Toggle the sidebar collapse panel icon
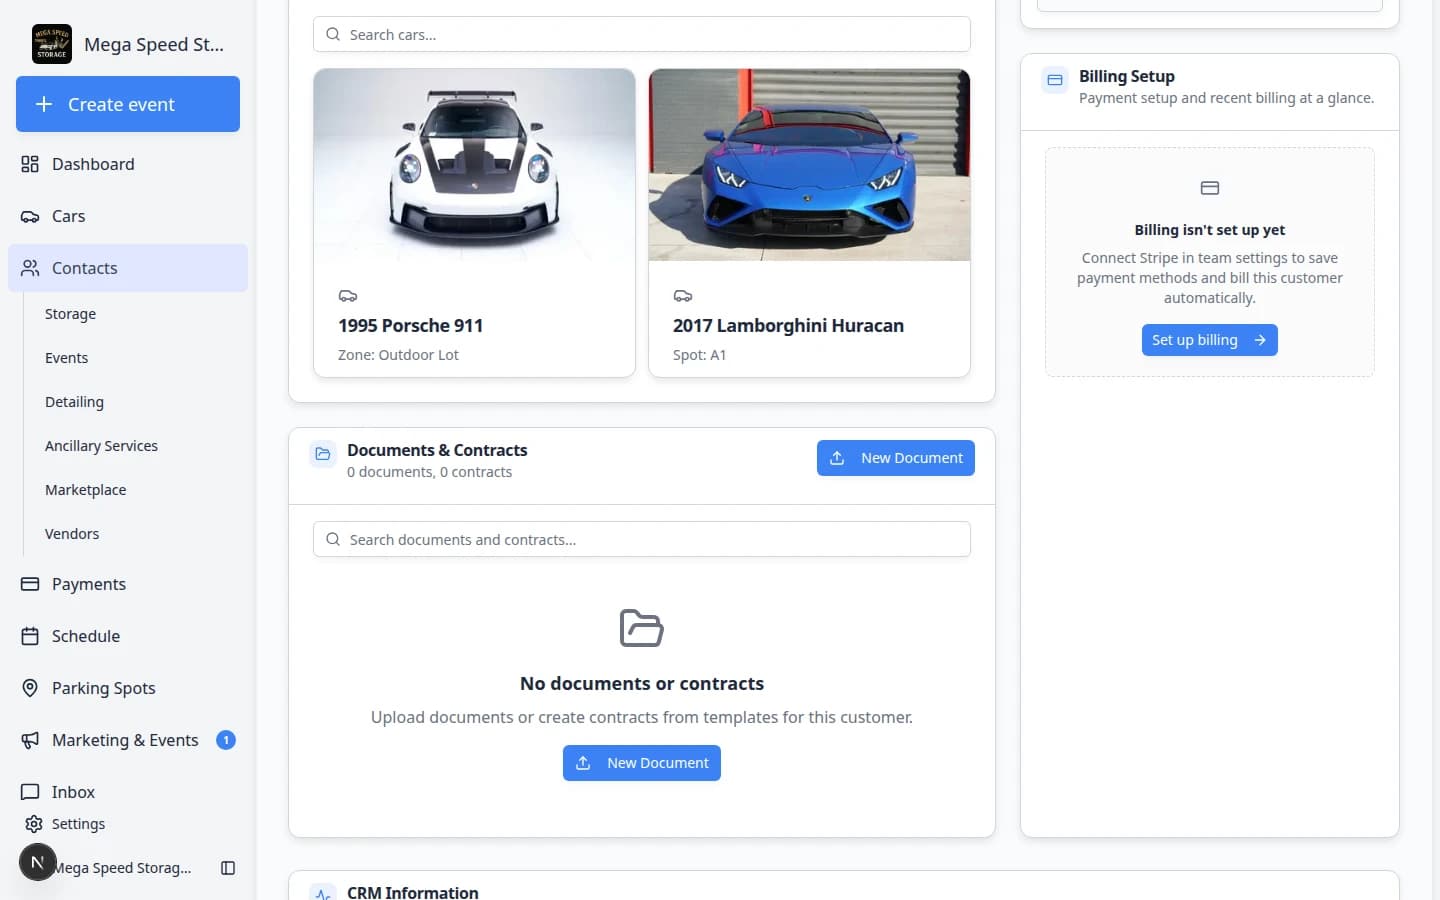The height and width of the screenshot is (900, 1440). pyautogui.click(x=228, y=868)
